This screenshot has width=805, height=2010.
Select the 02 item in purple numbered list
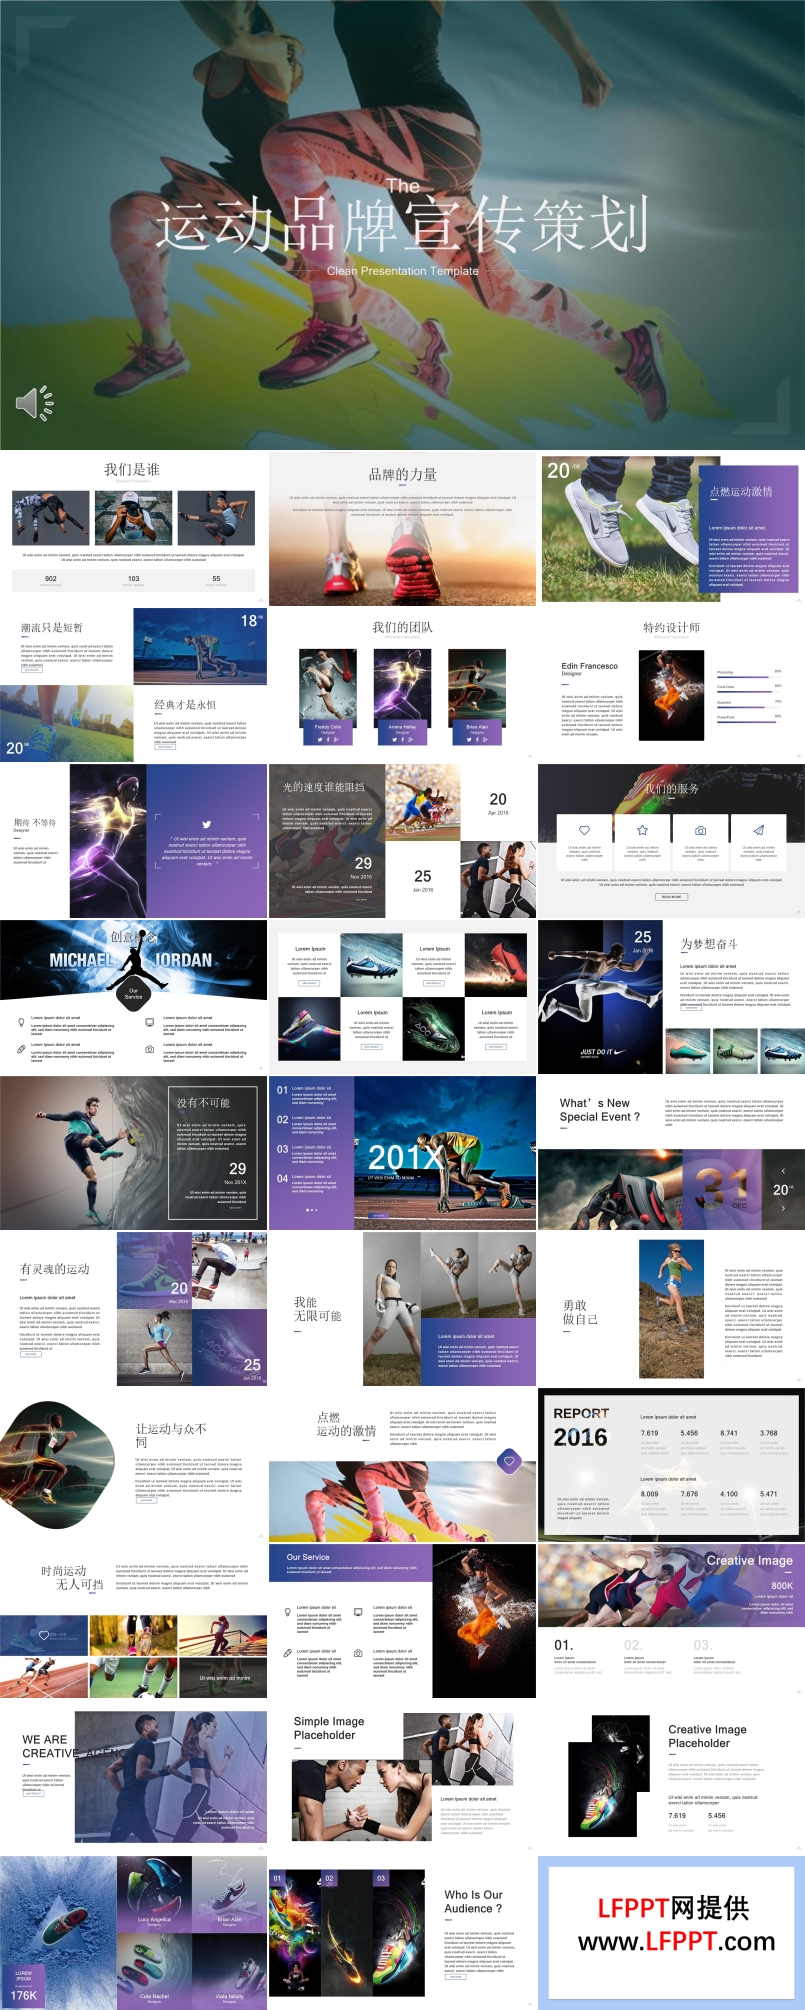283,1119
